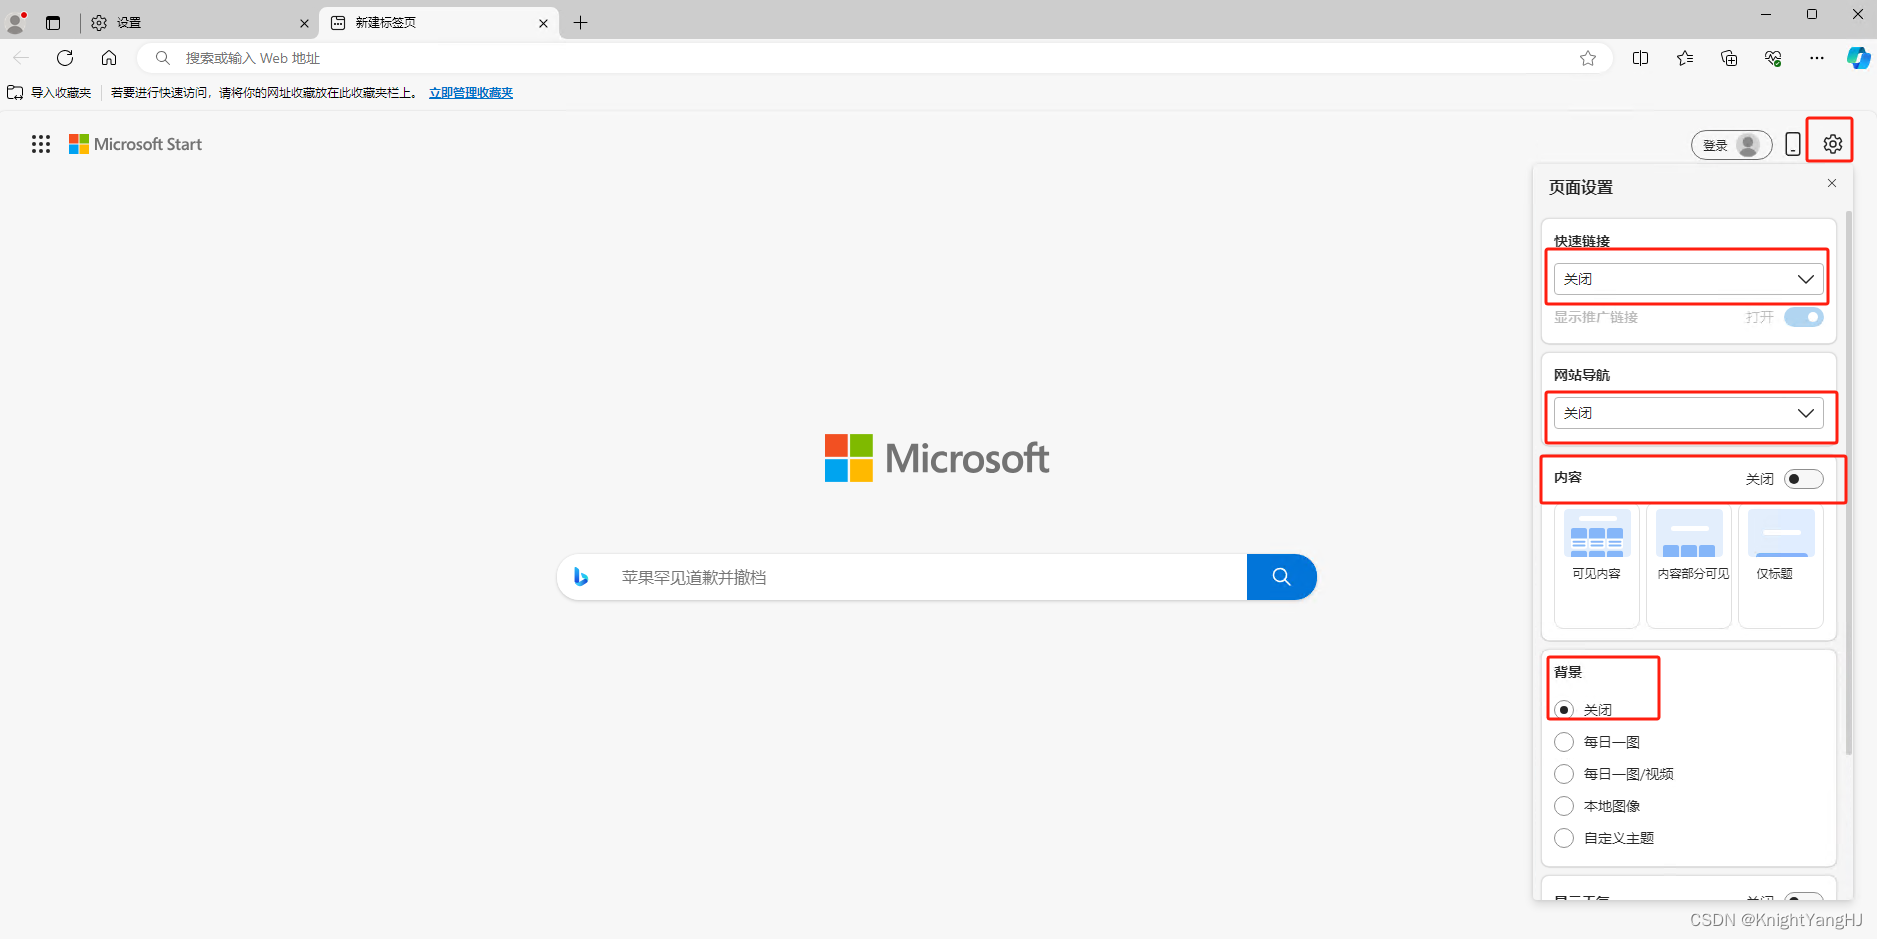
Task: Click the 登录 button
Action: 1731,145
